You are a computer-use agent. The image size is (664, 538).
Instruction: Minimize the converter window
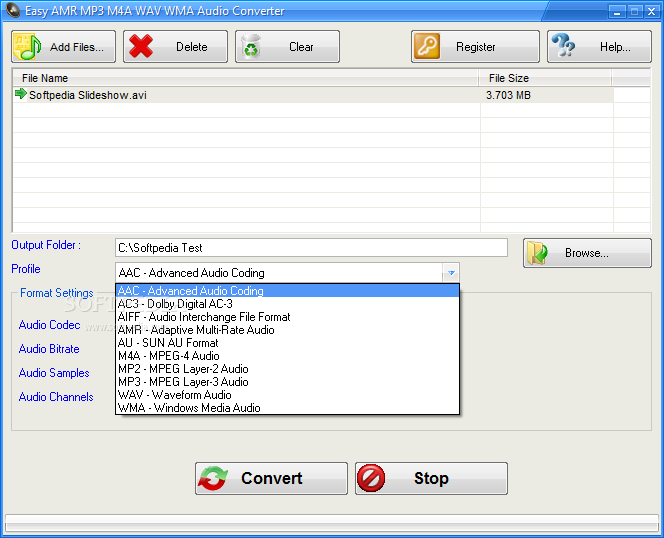coord(617,11)
